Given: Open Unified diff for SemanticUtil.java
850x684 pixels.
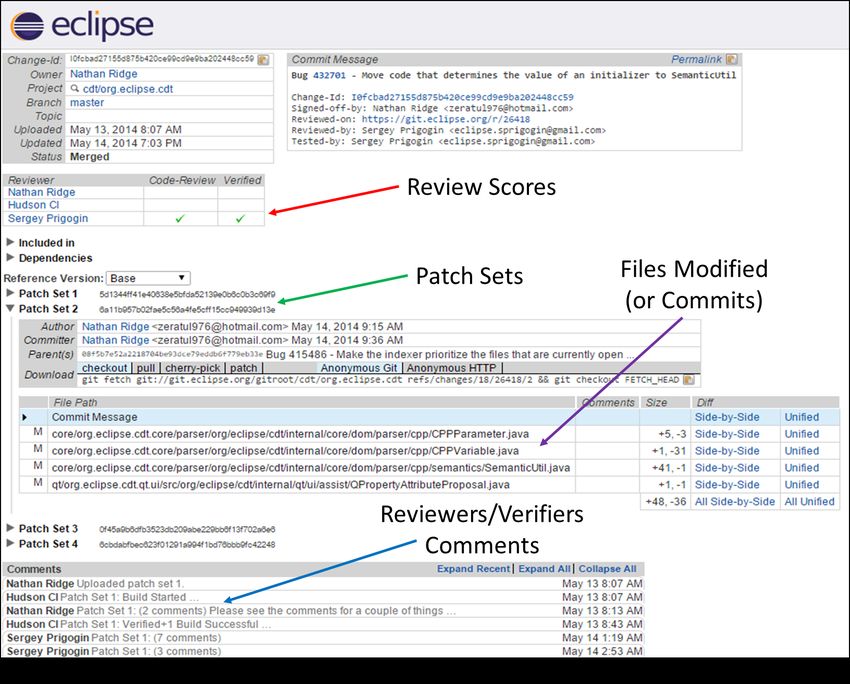Looking at the screenshot, I should pos(801,467).
